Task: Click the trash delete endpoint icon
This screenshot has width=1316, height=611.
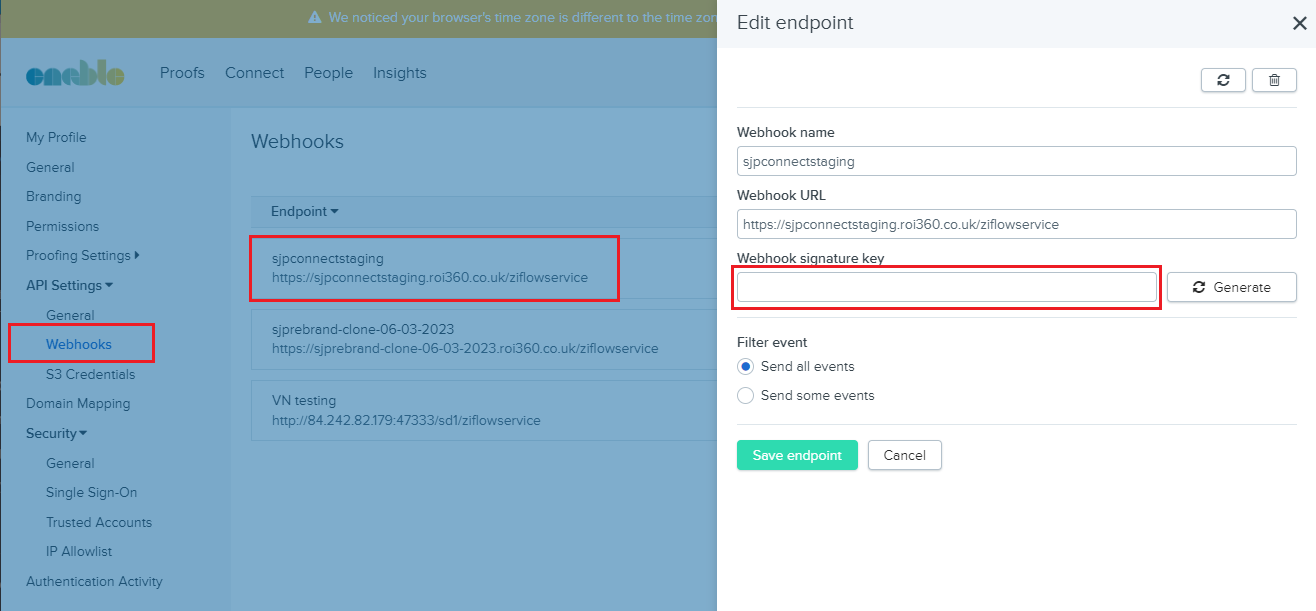Action: 1274,80
